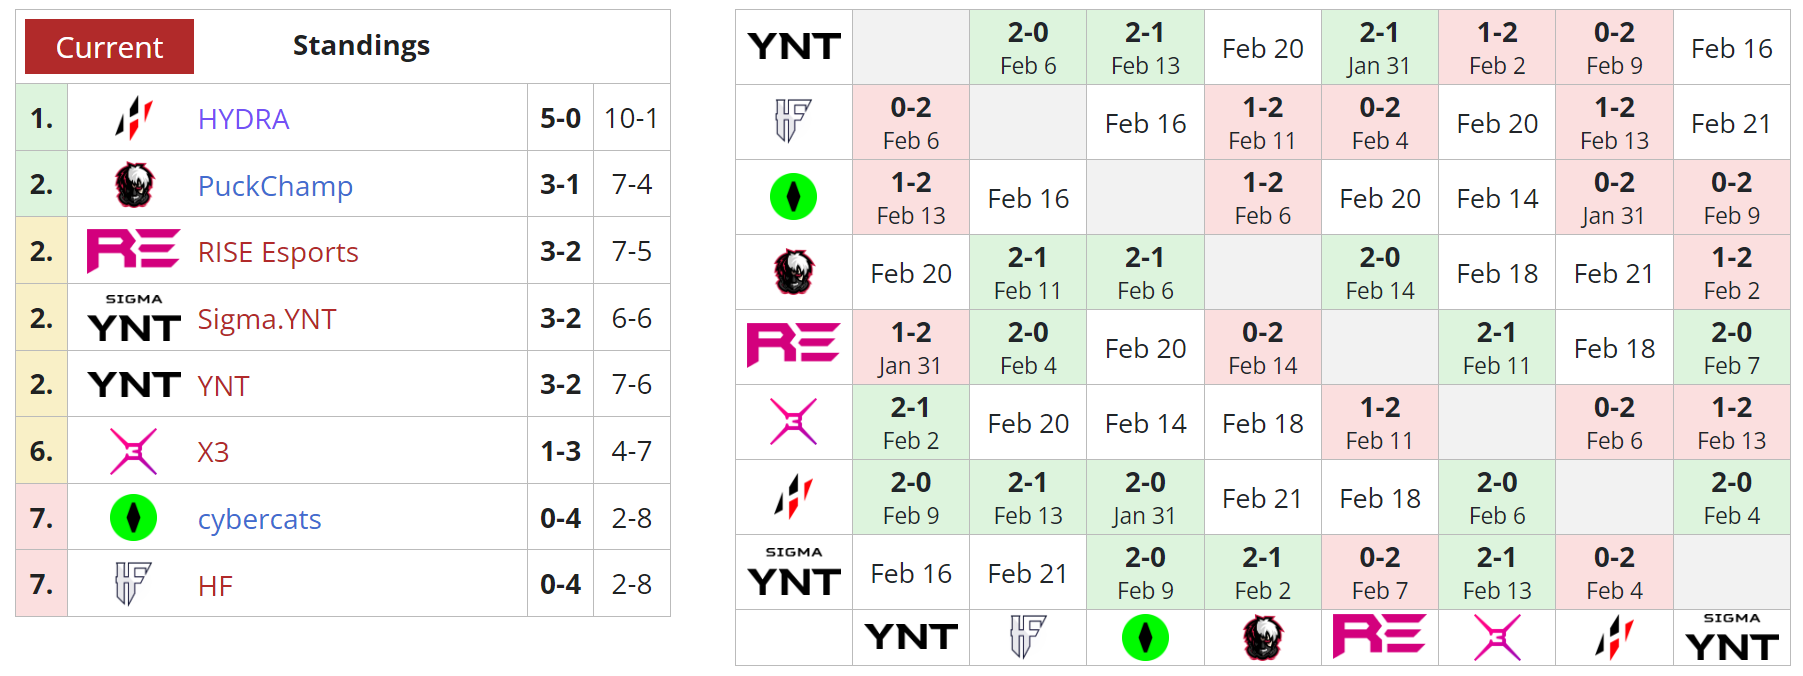Click the Sigma.YNT logo in crosstable bottom-right corner
Image resolution: width=1803 pixels, height=676 pixels.
1731,637
